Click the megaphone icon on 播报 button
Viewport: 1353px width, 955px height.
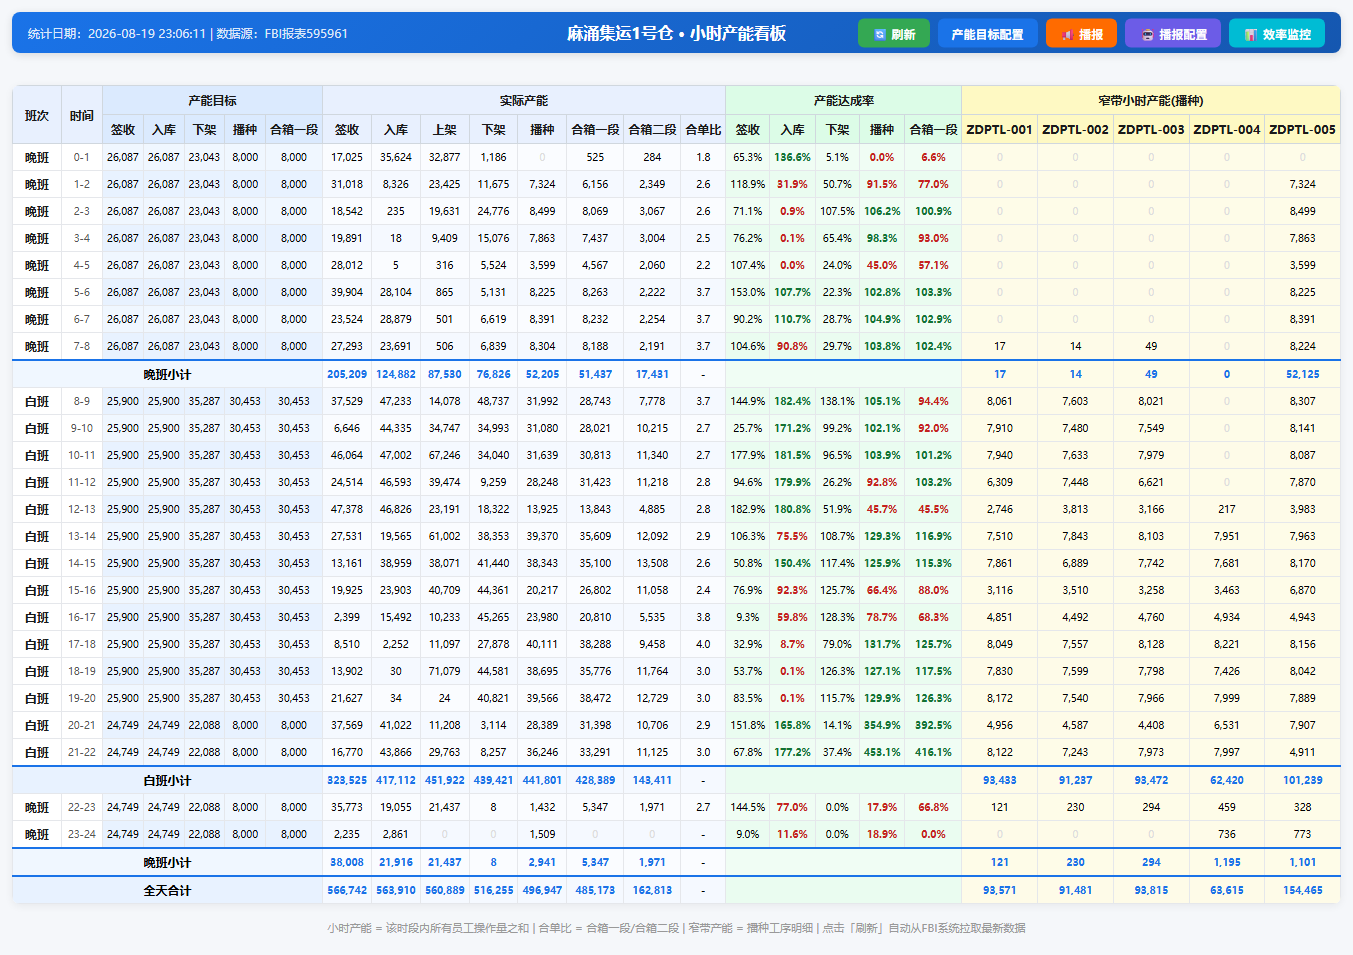point(1067,34)
